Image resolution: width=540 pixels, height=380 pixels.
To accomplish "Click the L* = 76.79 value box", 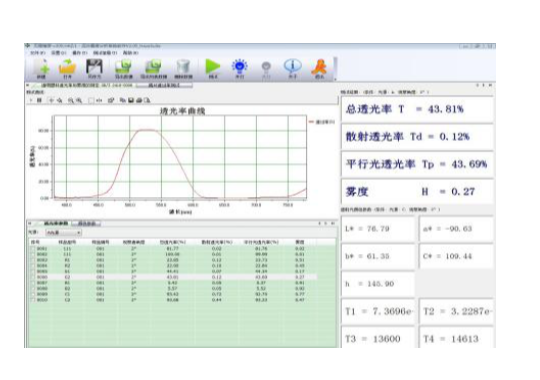I will (x=378, y=229).
